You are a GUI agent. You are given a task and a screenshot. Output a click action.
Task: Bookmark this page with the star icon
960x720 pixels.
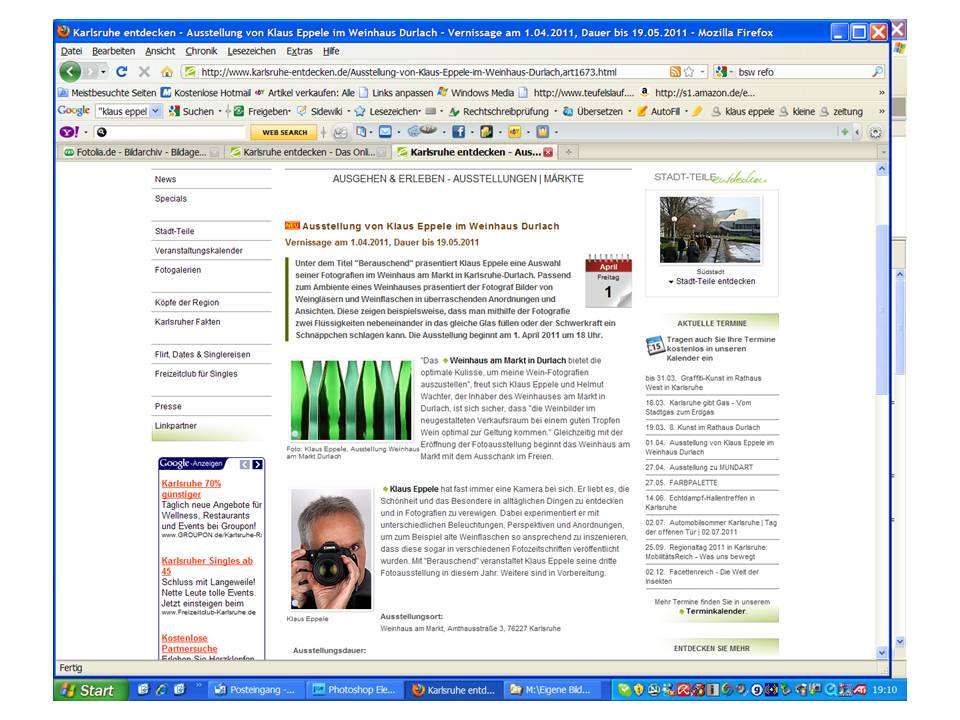click(690, 72)
